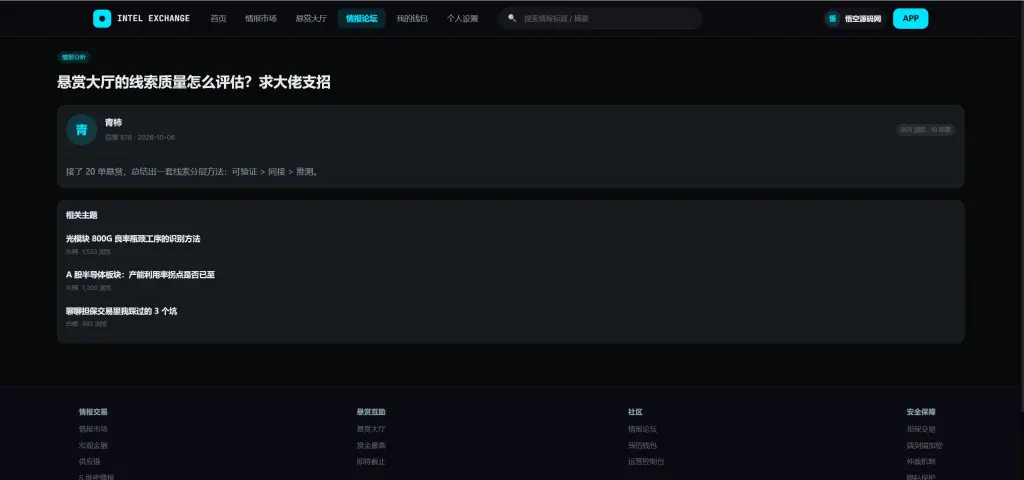Click the 892 浏览 meta text
The image size is (1024, 480).
(x=87, y=324)
